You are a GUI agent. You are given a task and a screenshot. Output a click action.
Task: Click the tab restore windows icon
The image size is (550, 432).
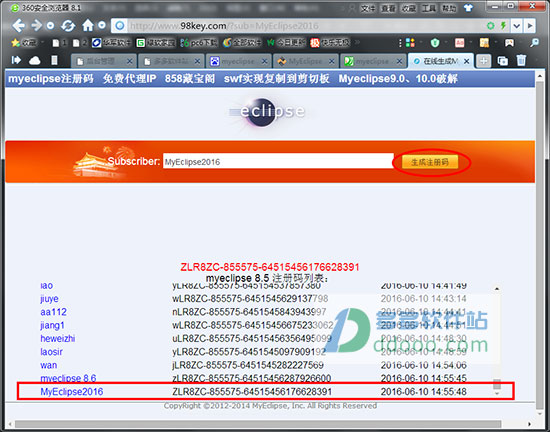click(503, 61)
